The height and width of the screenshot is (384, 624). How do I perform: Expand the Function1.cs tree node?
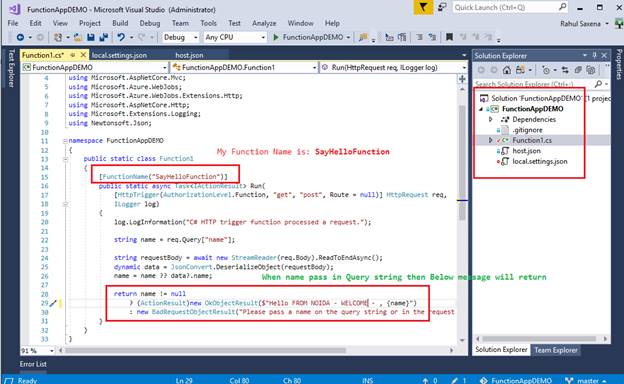point(491,140)
